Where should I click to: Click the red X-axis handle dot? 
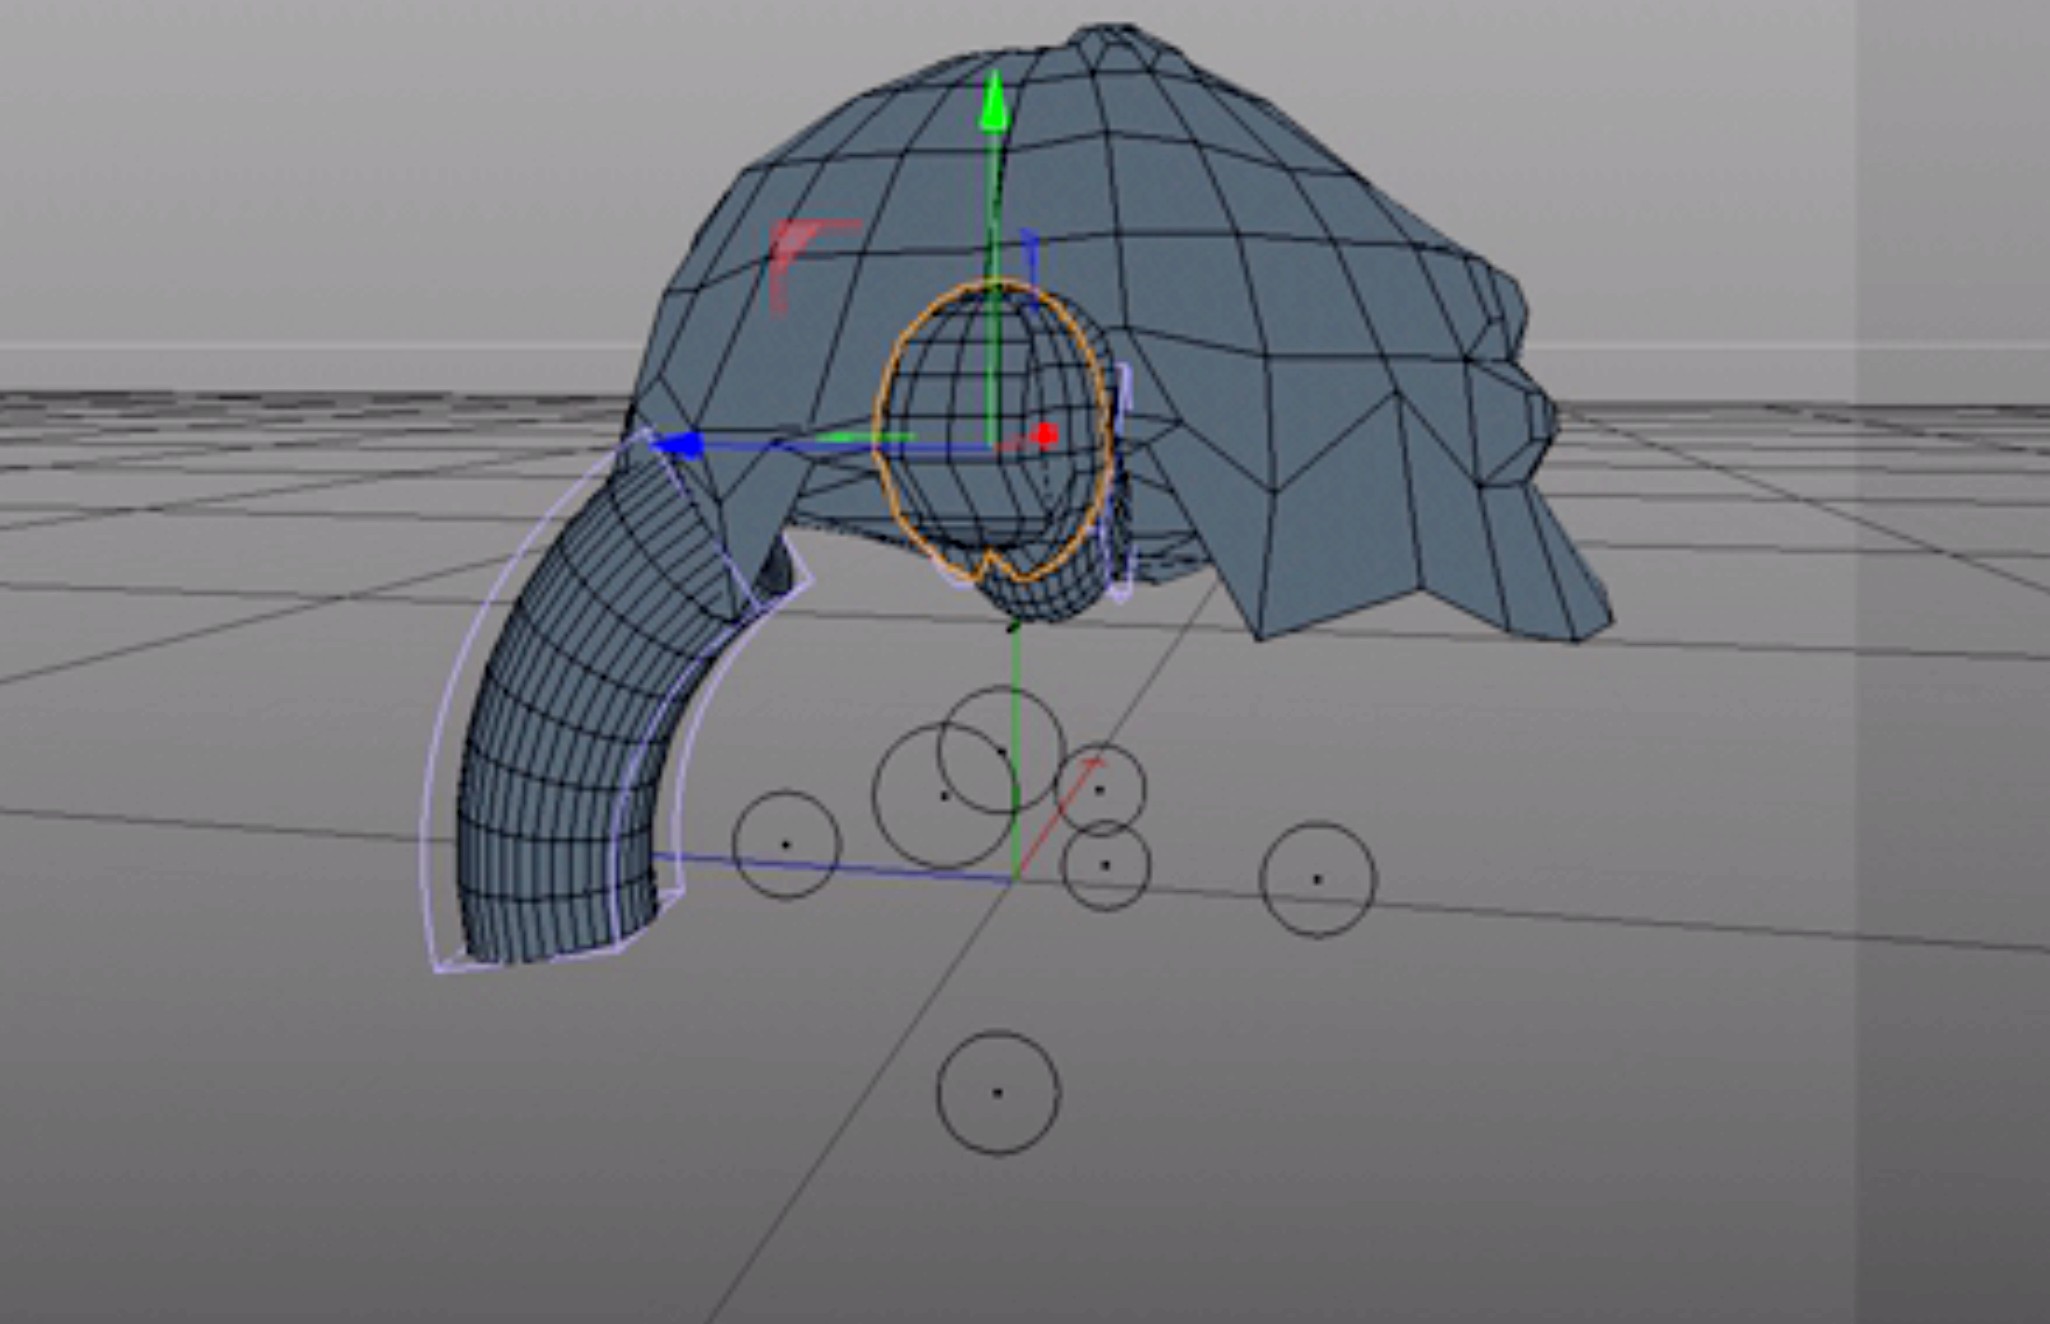coord(1046,434)
